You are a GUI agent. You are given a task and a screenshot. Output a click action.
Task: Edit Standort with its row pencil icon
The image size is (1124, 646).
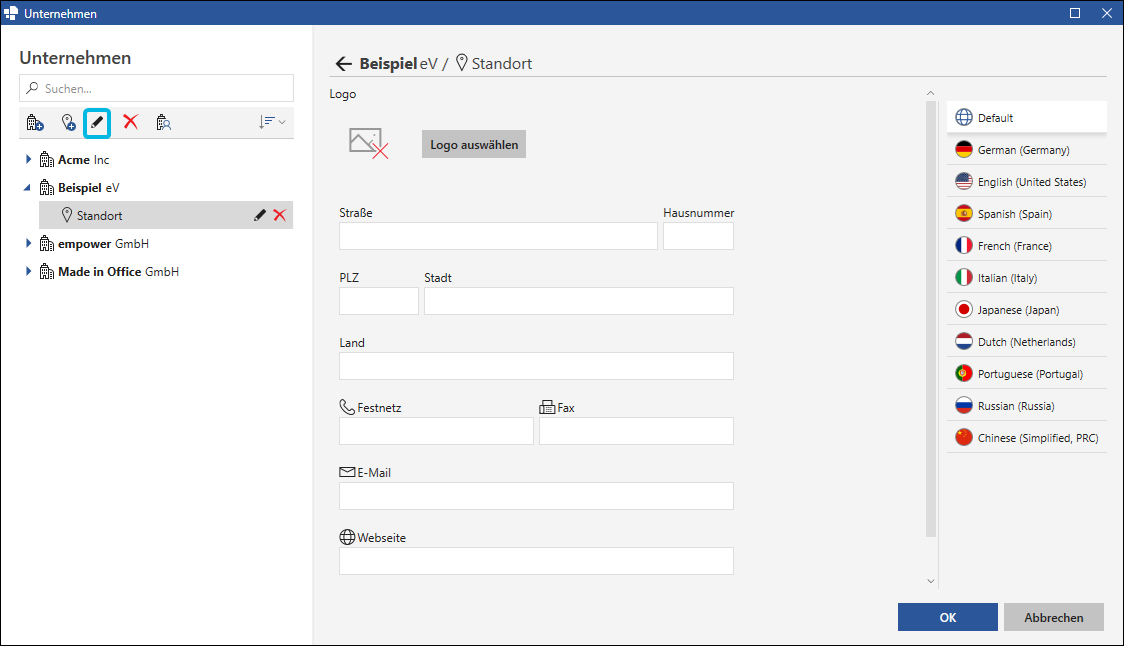(x=259, y=215)
